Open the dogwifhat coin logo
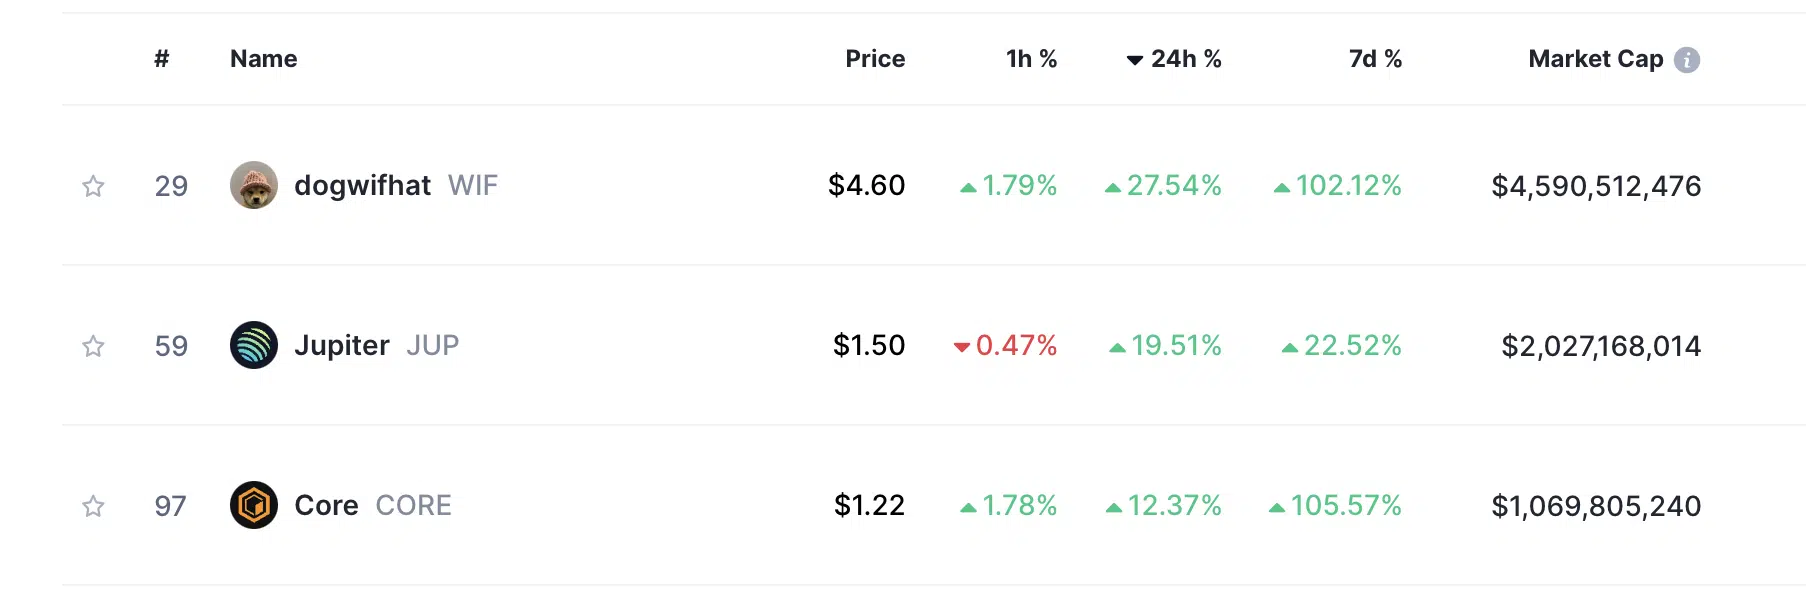The width and height of the screenshot is (1806, 600). pyautogui.click(x=254, y=185)
